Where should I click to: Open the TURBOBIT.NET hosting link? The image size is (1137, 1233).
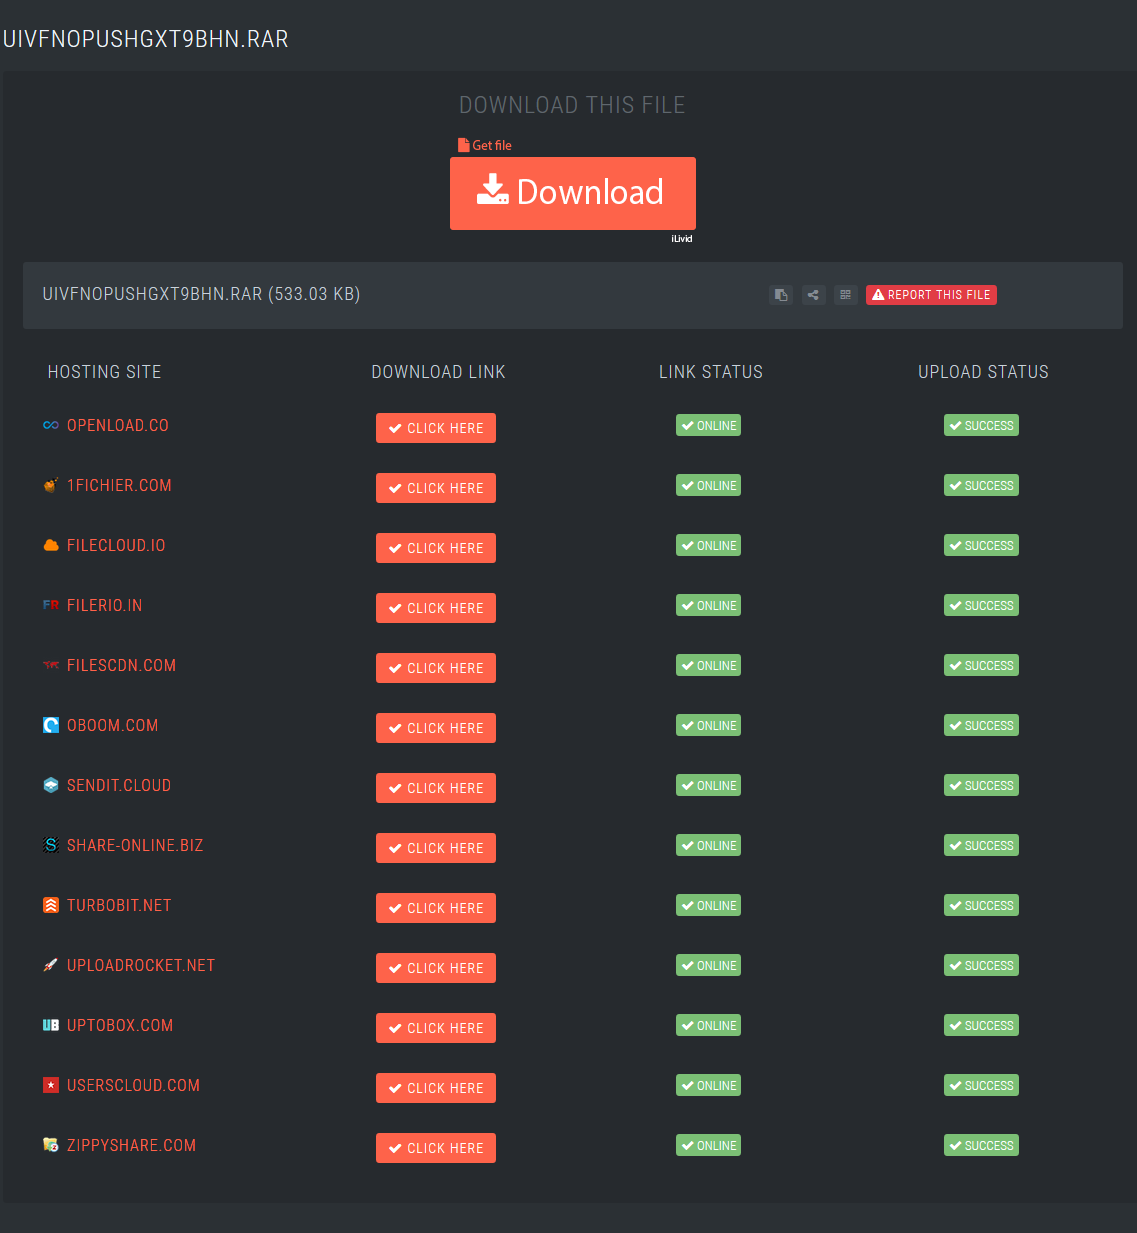[x=119, y=905]
